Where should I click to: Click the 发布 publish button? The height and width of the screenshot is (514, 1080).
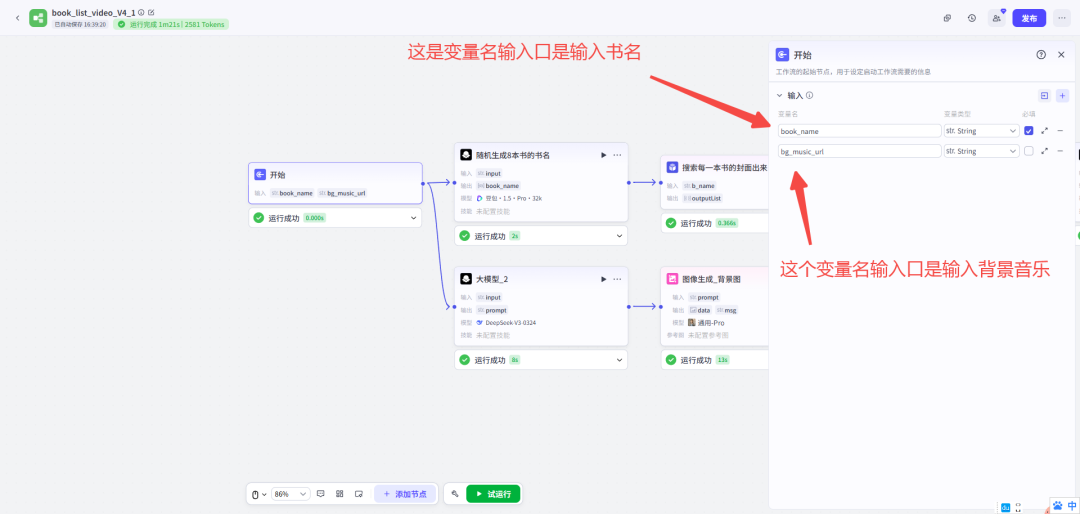1029,18
